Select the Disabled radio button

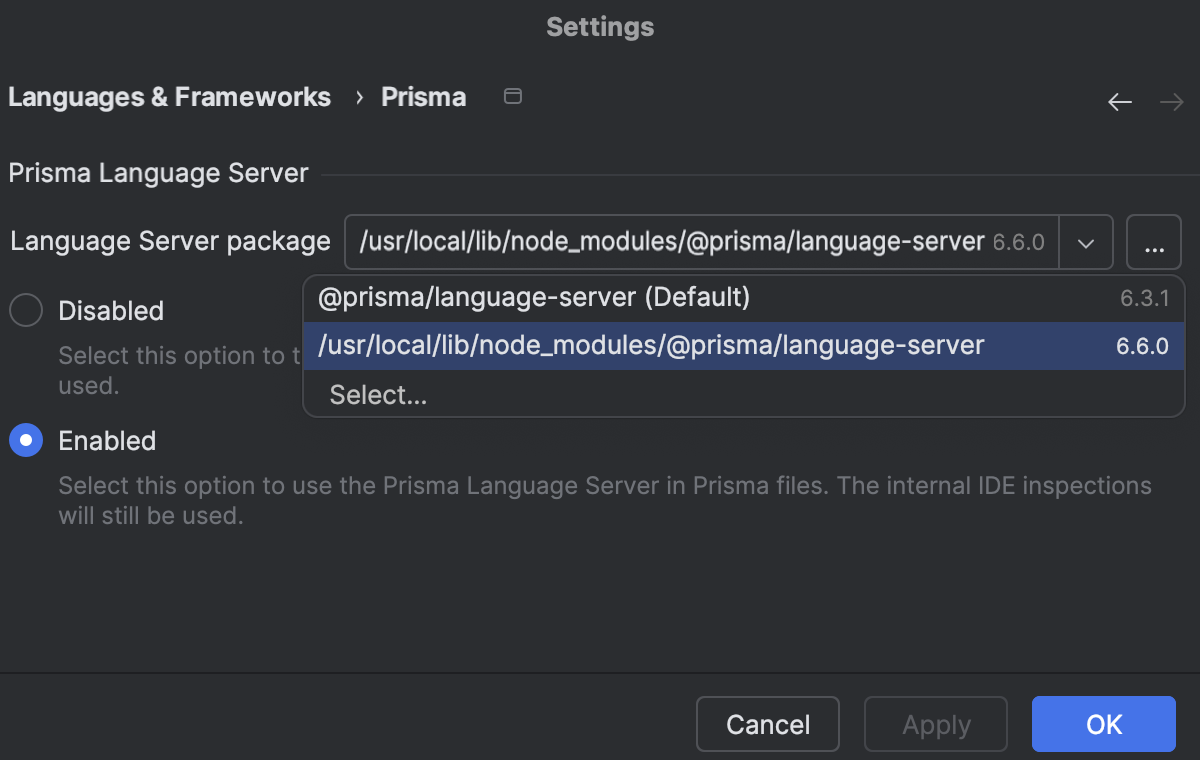tap(25, 310)
